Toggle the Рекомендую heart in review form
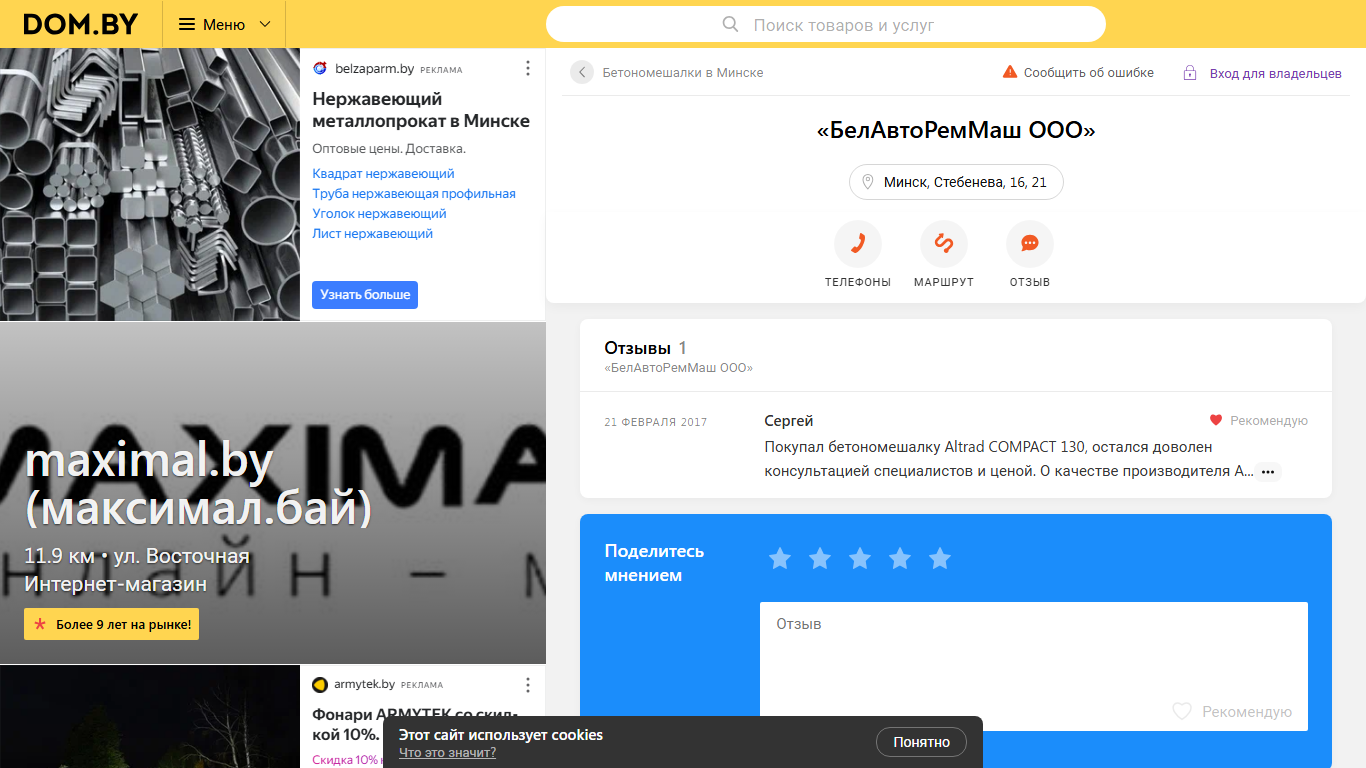 tap(1182, 711)
